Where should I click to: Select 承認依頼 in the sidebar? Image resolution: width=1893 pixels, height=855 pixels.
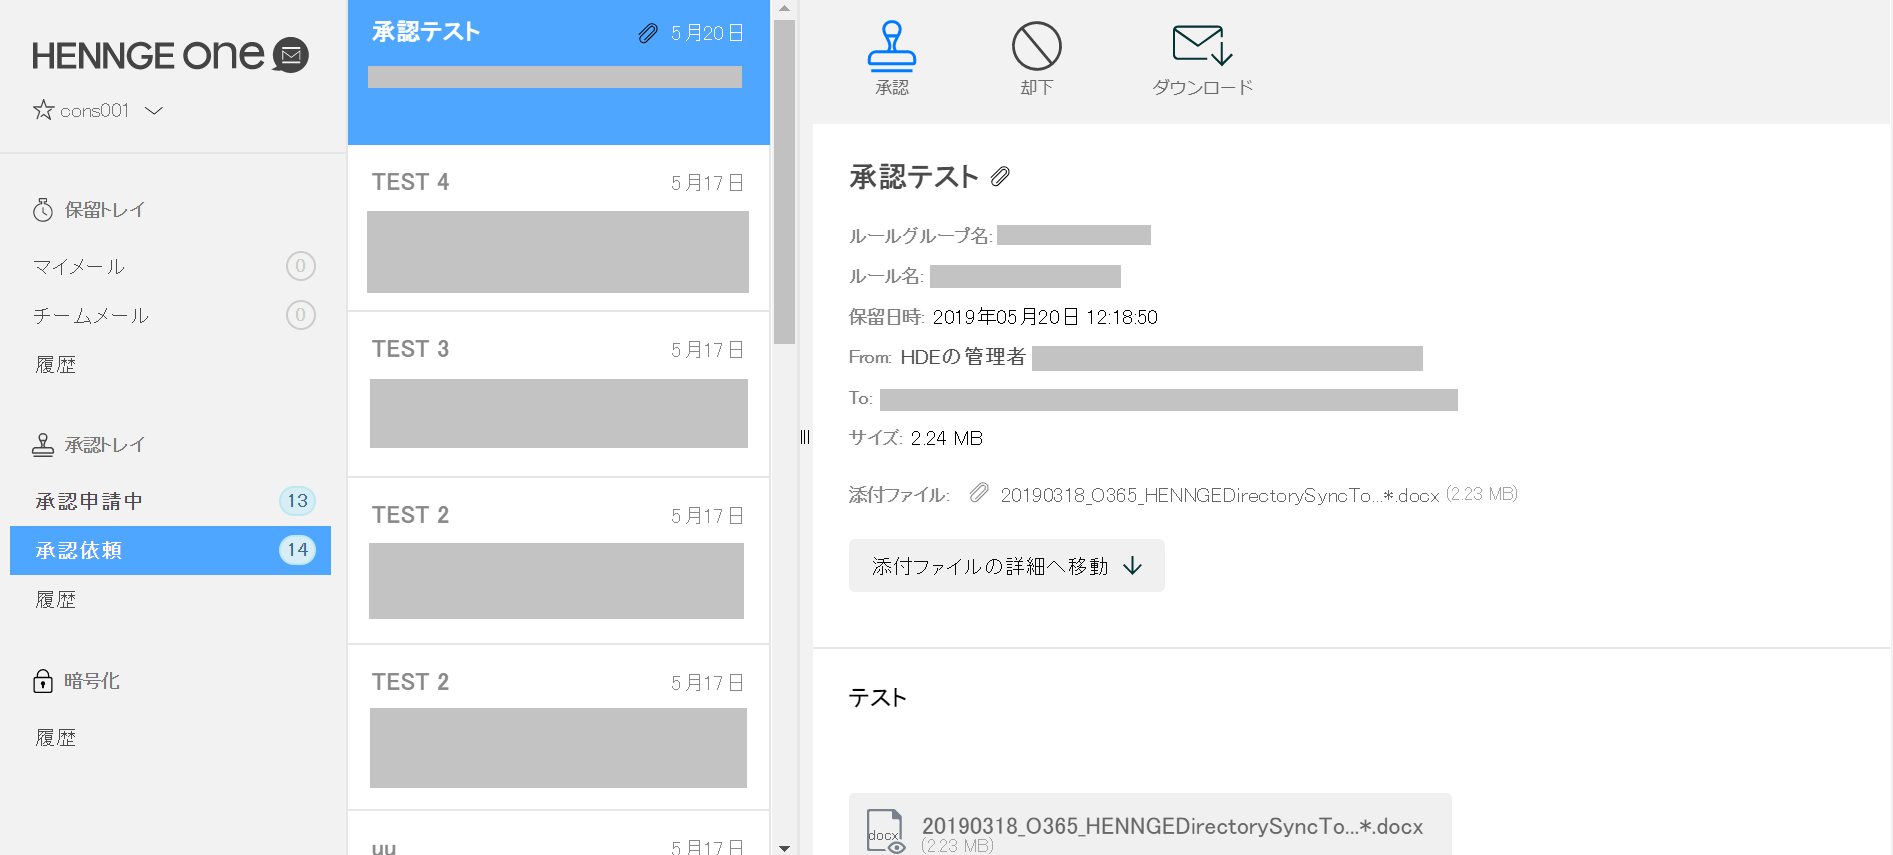(170, 550)
